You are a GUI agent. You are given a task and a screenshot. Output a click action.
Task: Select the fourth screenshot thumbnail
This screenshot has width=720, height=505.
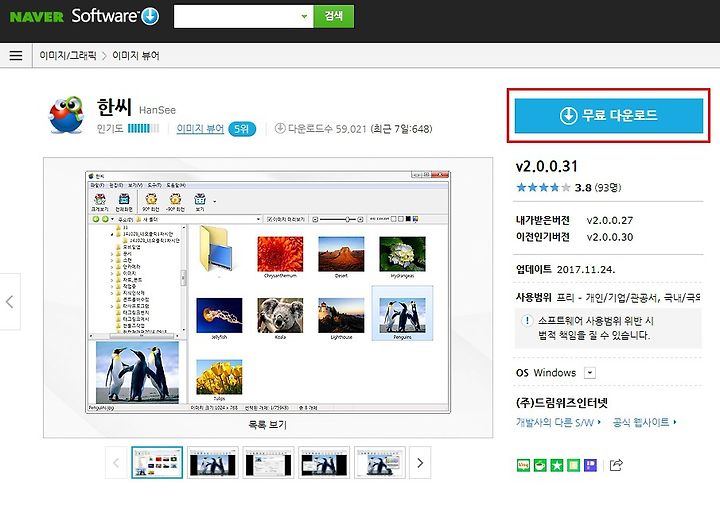click(324, 462)
